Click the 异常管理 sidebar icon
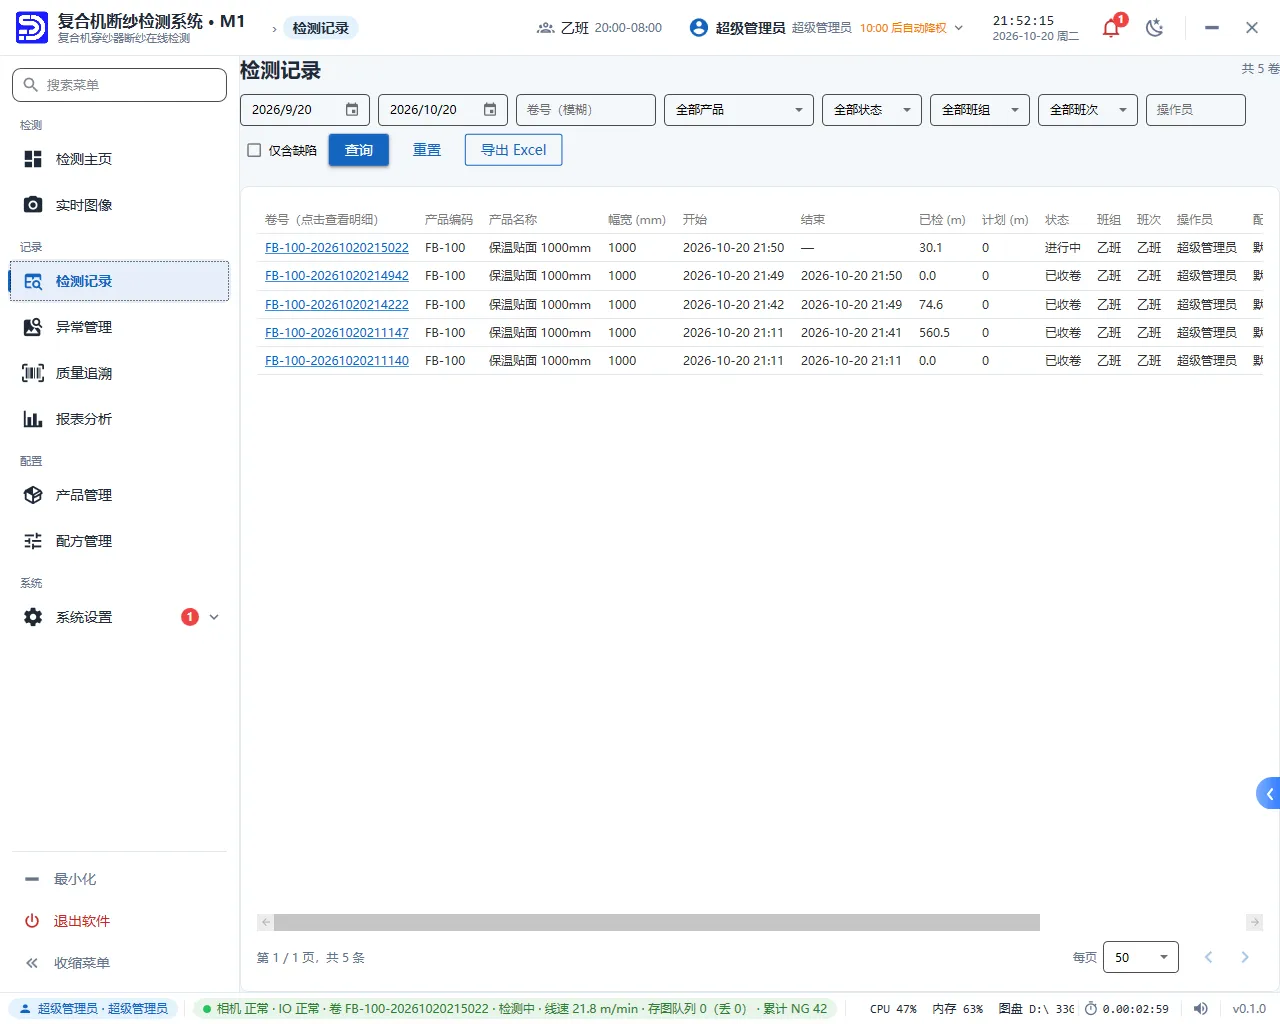 33,327
